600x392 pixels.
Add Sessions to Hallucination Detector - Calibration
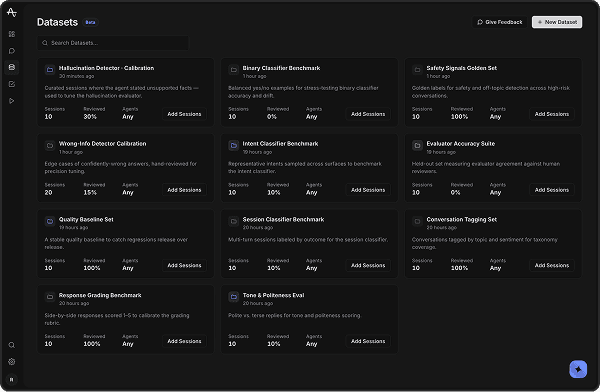[184, 114]
